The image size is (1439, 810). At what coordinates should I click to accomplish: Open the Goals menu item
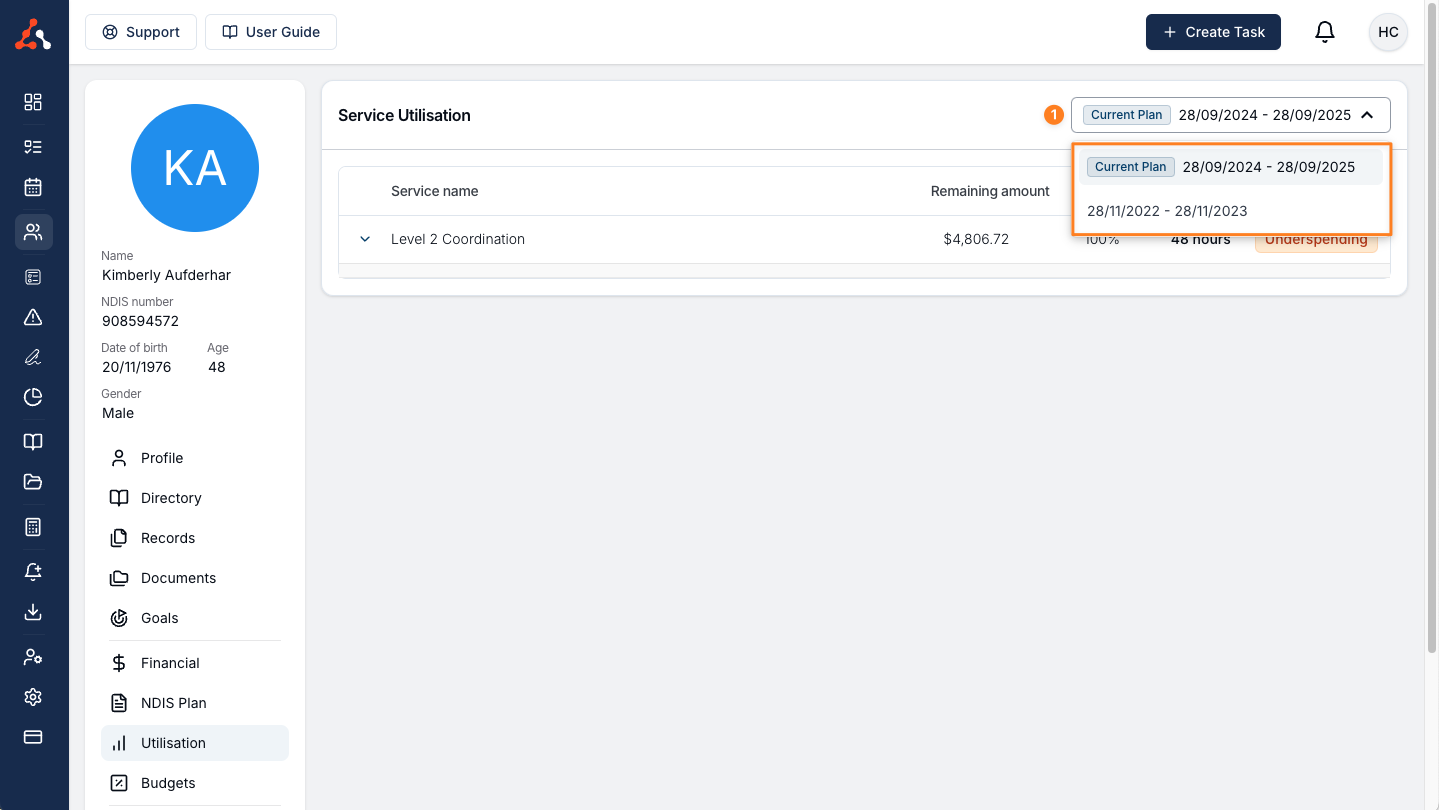click(159, 618)
